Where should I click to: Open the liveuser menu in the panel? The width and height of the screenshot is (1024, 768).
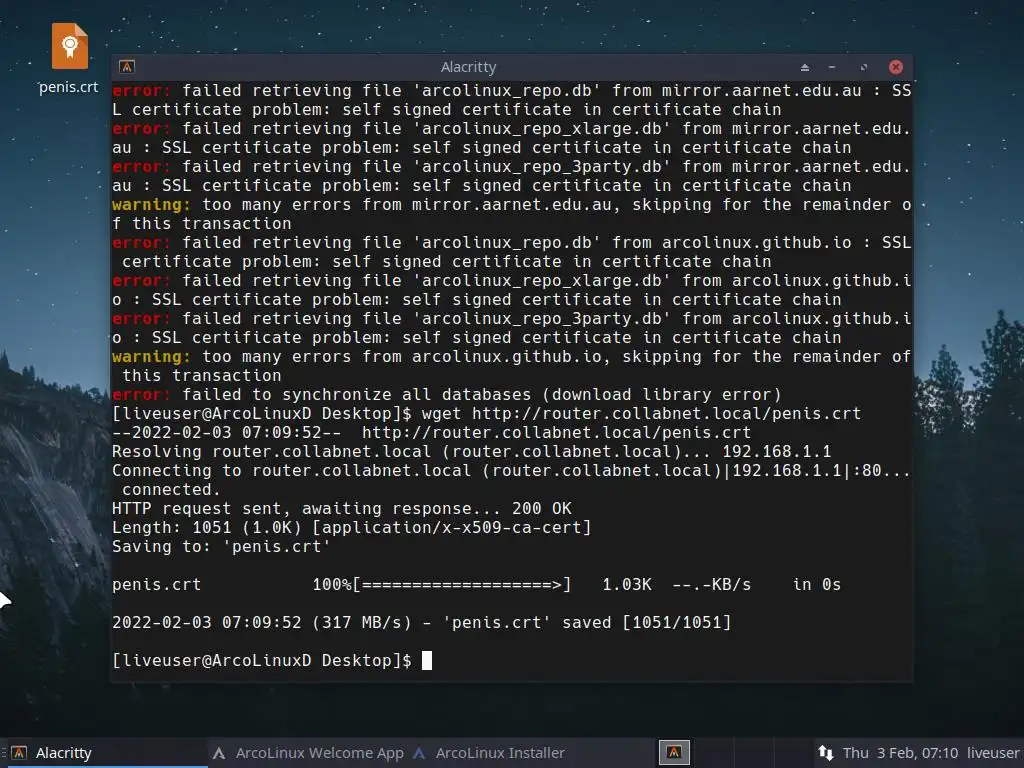tap(993, 753)
